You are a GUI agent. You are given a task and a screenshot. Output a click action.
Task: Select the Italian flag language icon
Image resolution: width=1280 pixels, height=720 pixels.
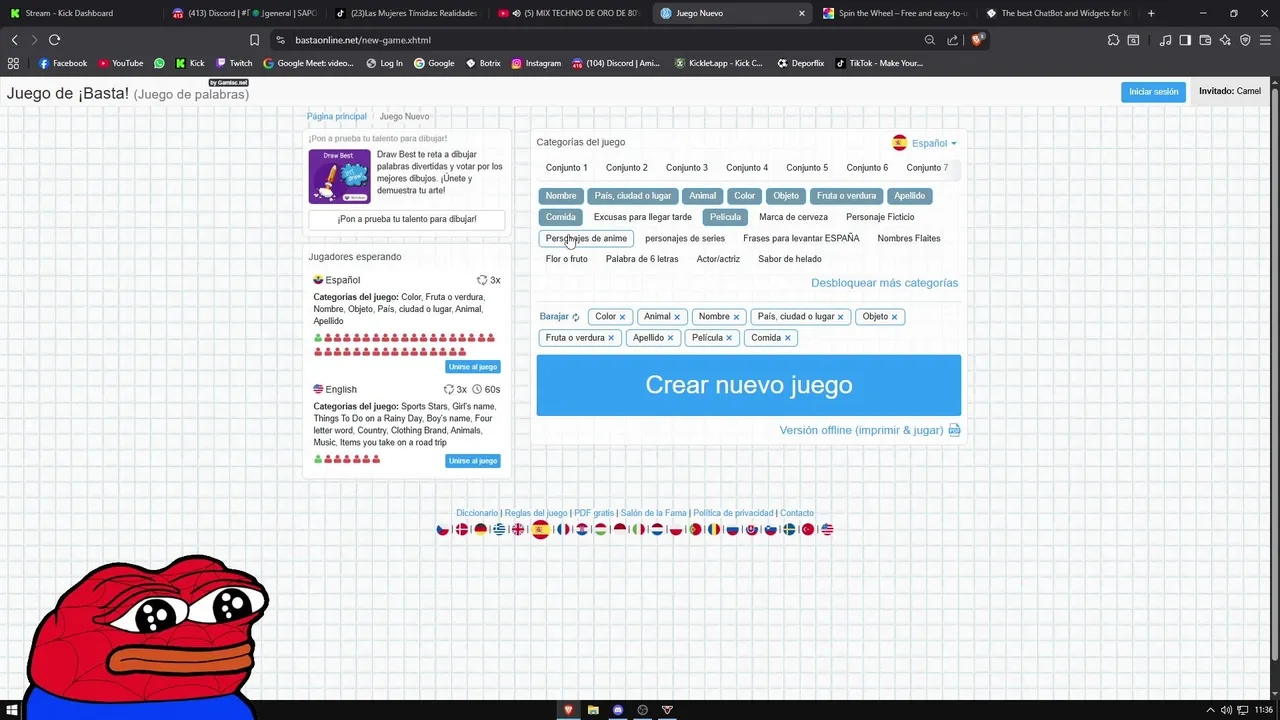[639, 530]
